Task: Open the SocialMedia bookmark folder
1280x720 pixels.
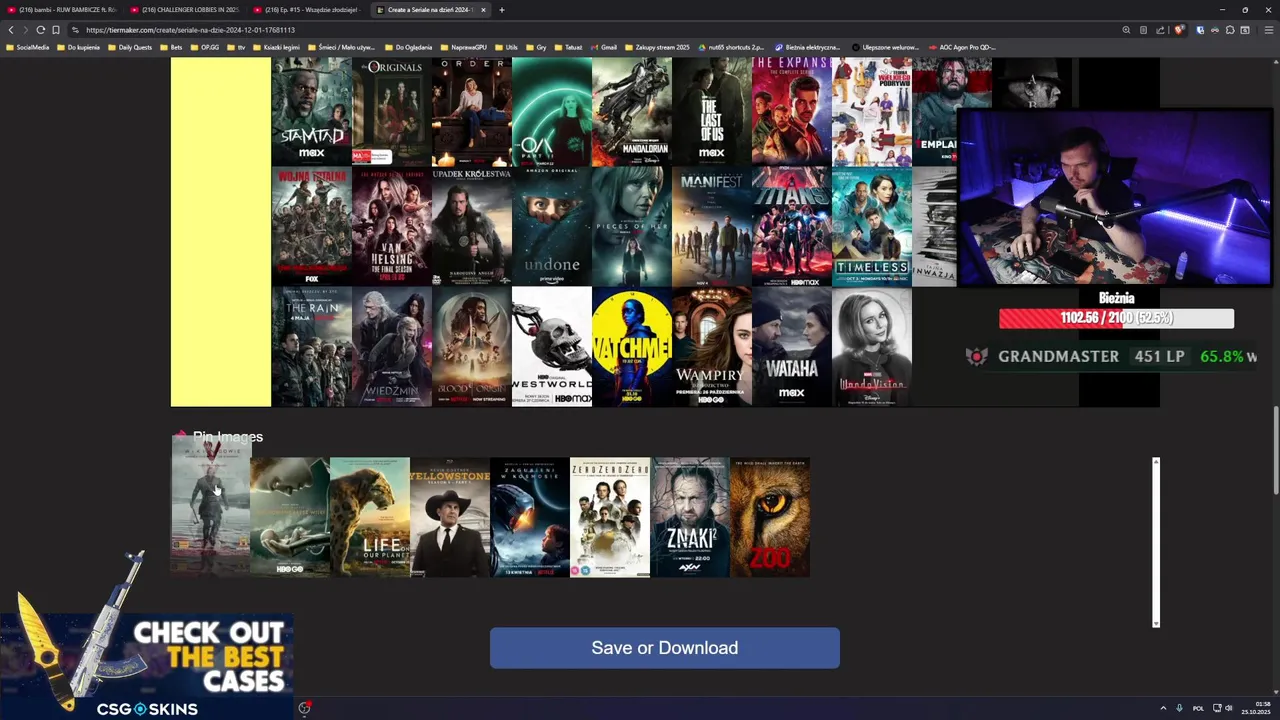Action: [27, 47]
